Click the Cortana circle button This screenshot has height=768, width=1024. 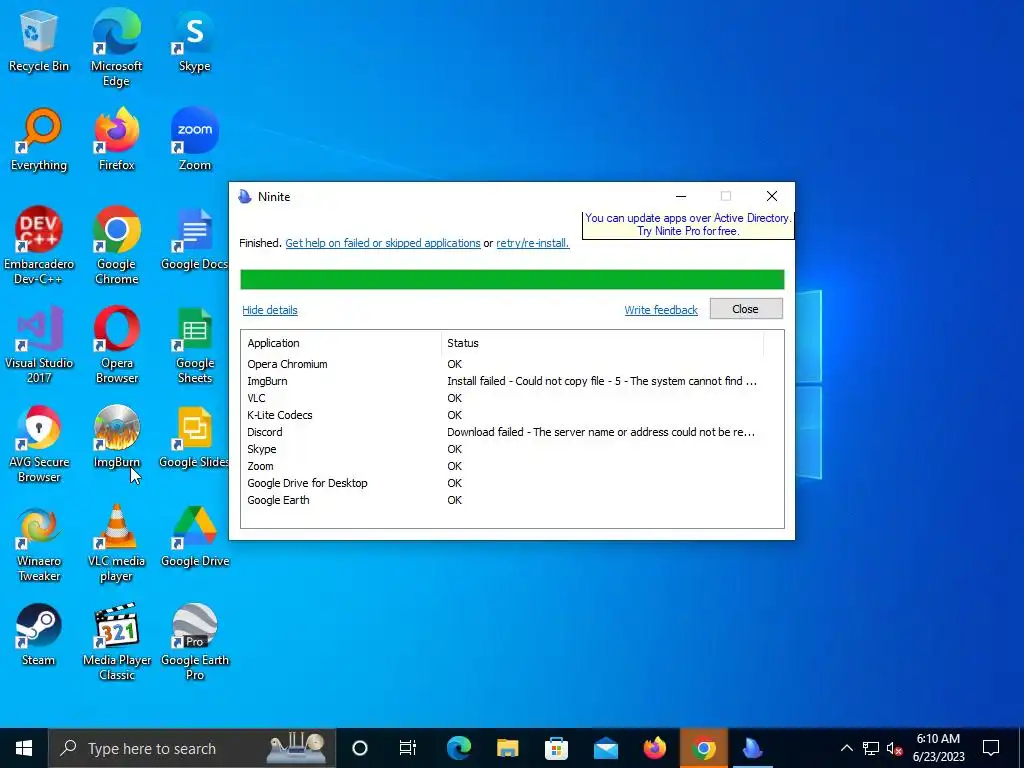coord(360,748)
